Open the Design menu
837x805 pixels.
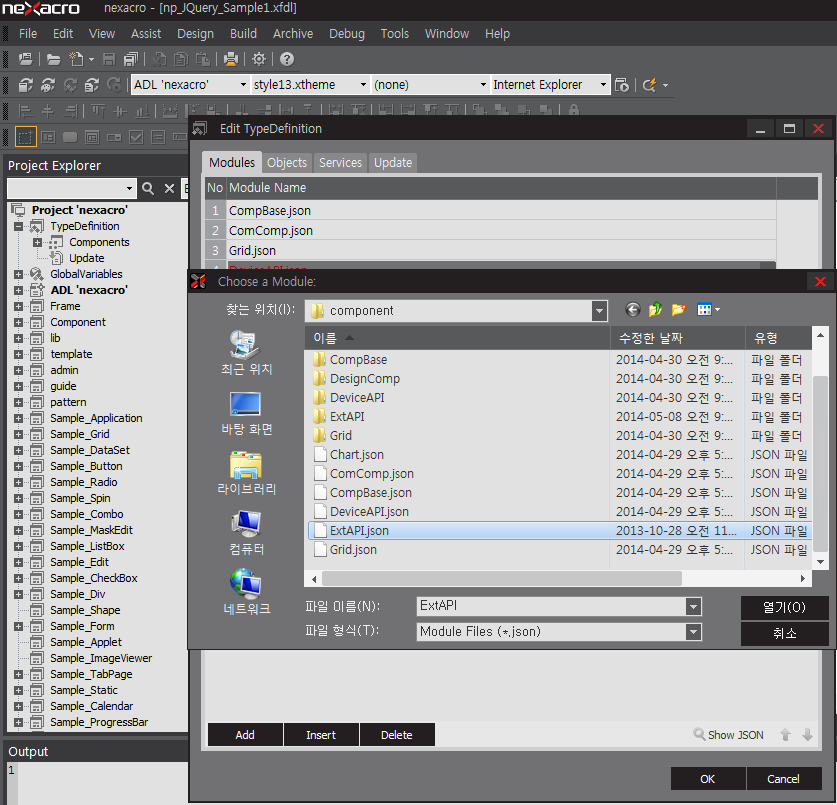pos(195,34)
